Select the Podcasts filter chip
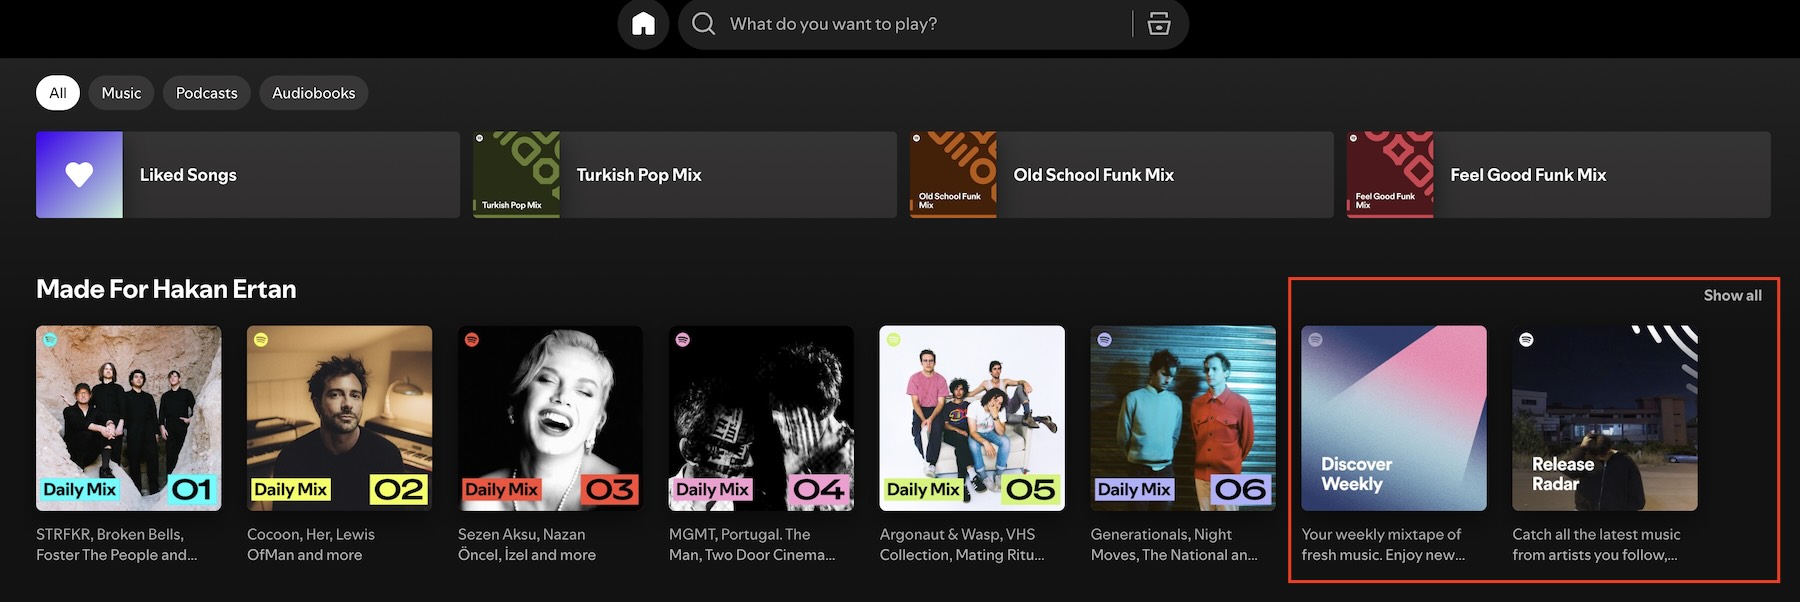This screenshot has width=1800, height=602. tap(206, 93)
